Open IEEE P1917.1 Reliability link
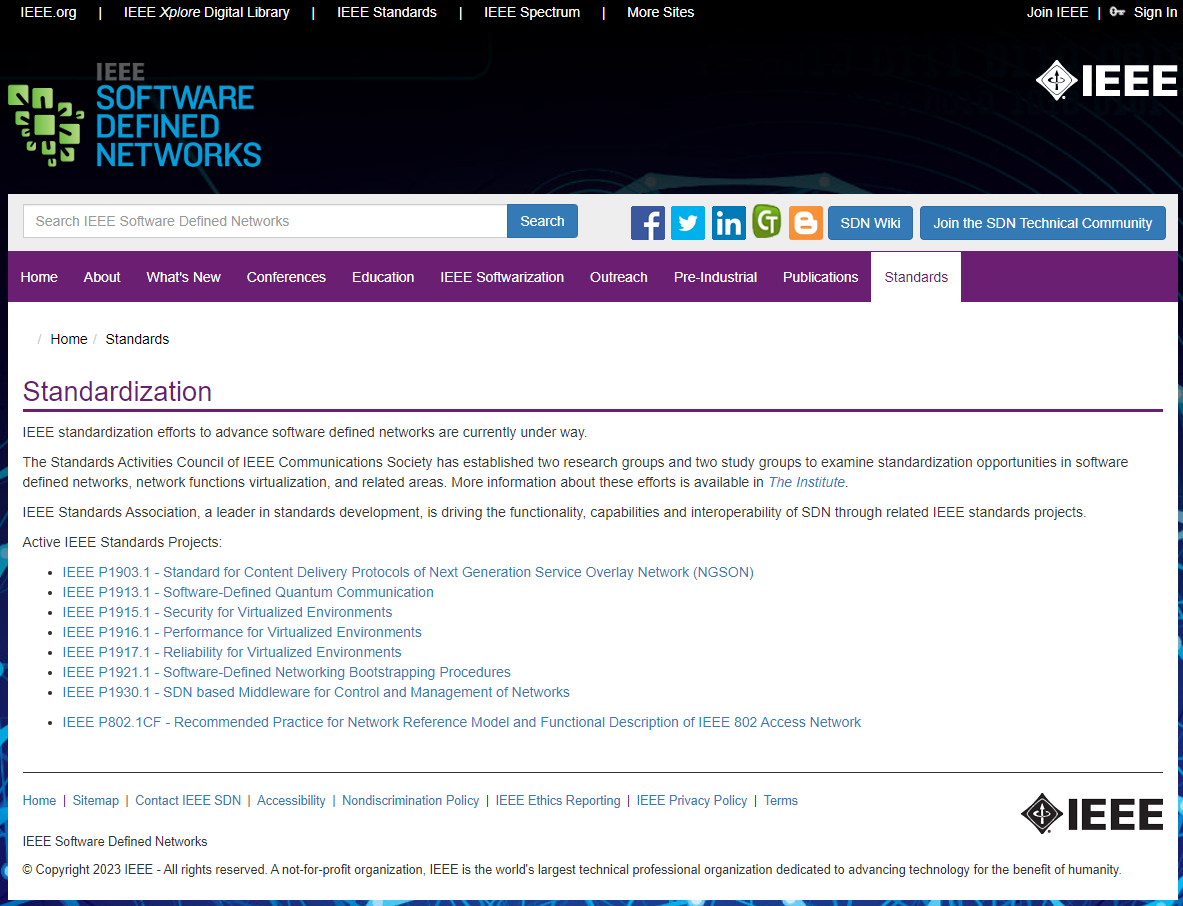 point(232,652)
